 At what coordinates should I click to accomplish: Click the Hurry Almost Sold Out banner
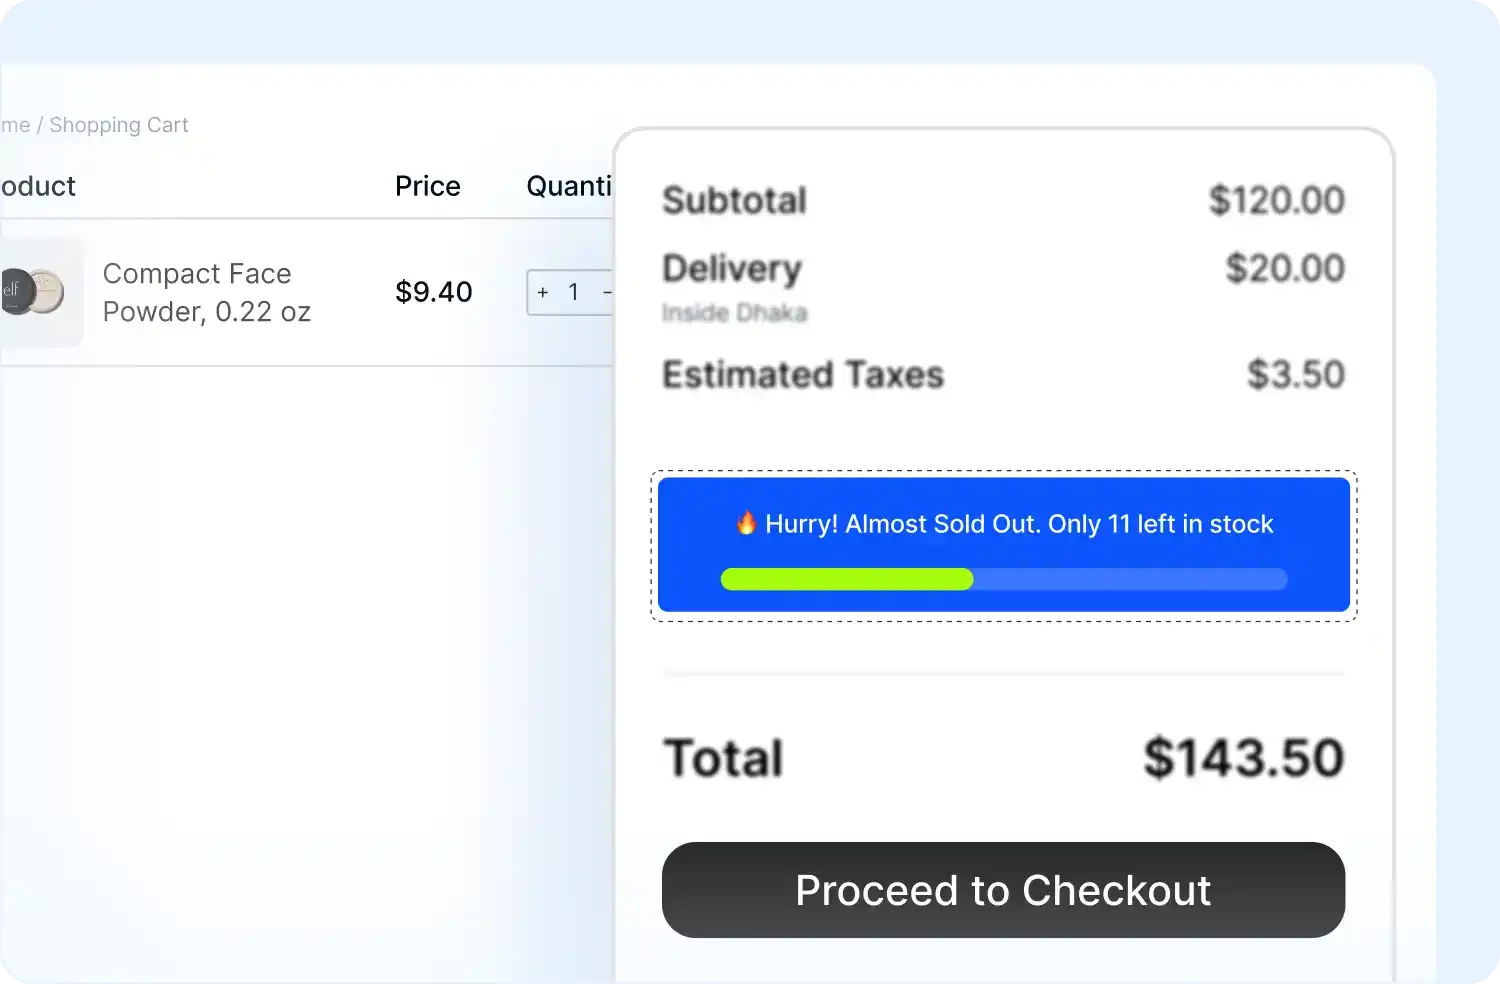click(x=1003, y=545)
